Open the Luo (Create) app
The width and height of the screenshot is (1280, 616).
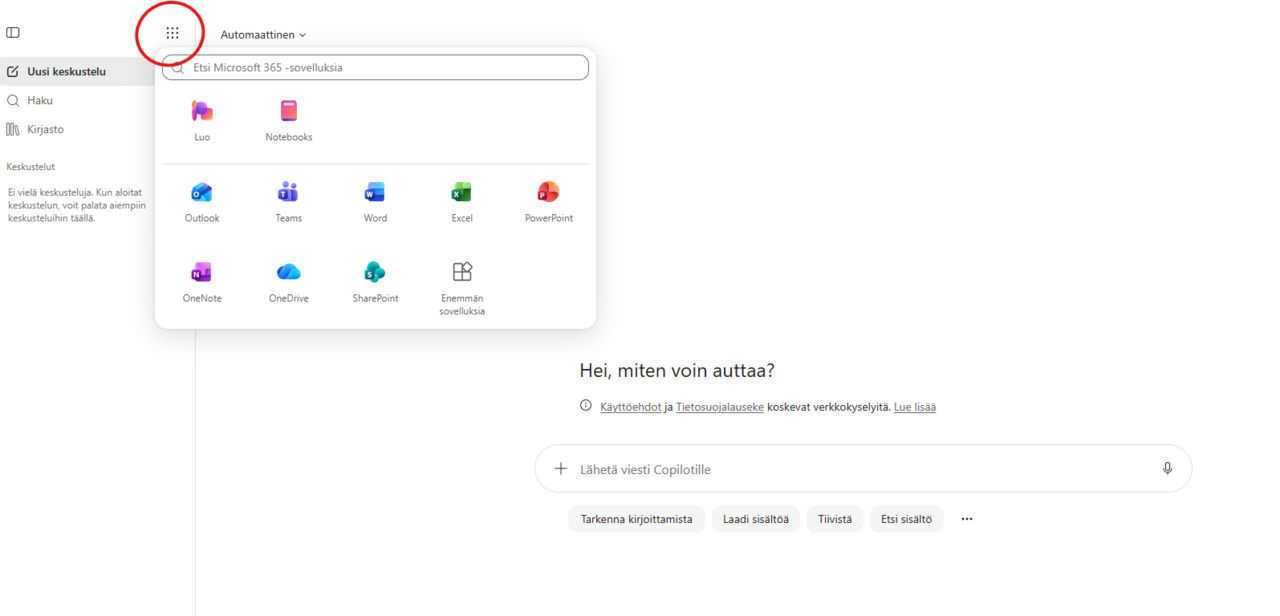[202, 121]
